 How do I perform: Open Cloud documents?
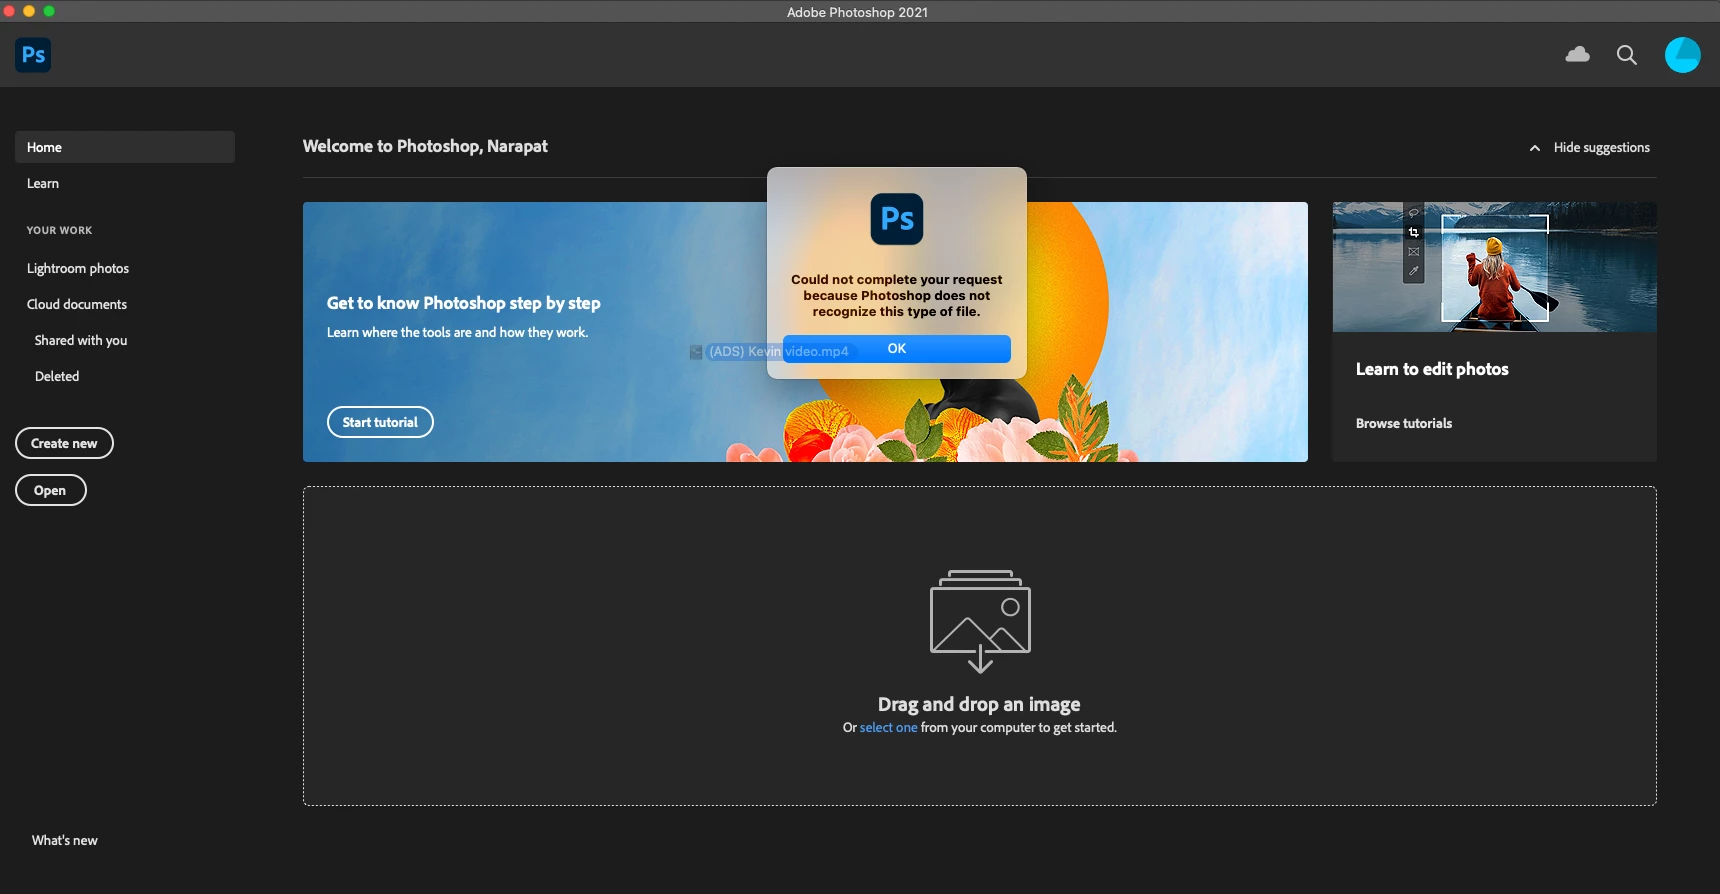(77, 304)
